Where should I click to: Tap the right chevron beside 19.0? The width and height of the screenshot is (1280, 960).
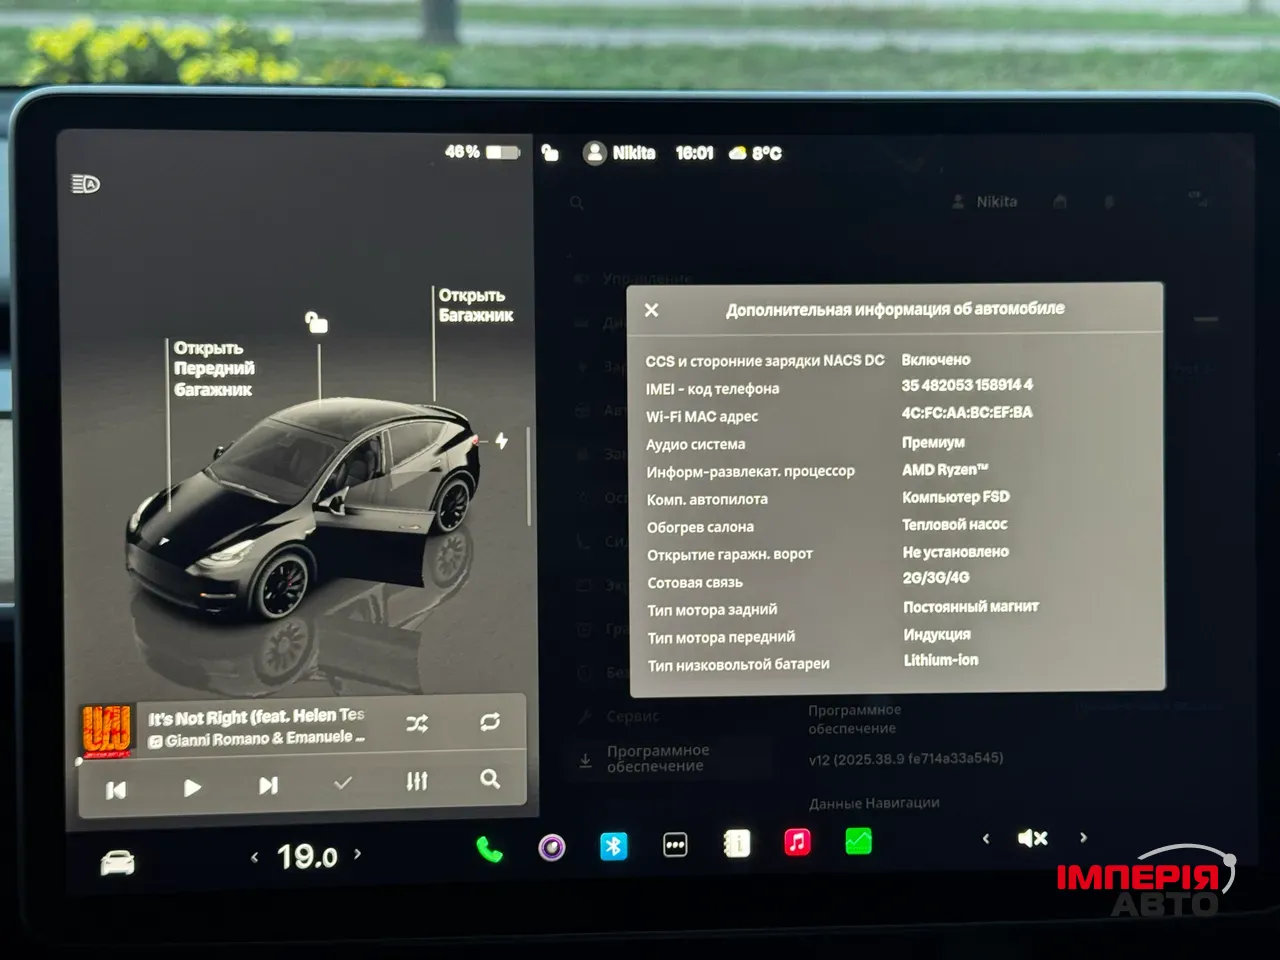pos(357,855)
